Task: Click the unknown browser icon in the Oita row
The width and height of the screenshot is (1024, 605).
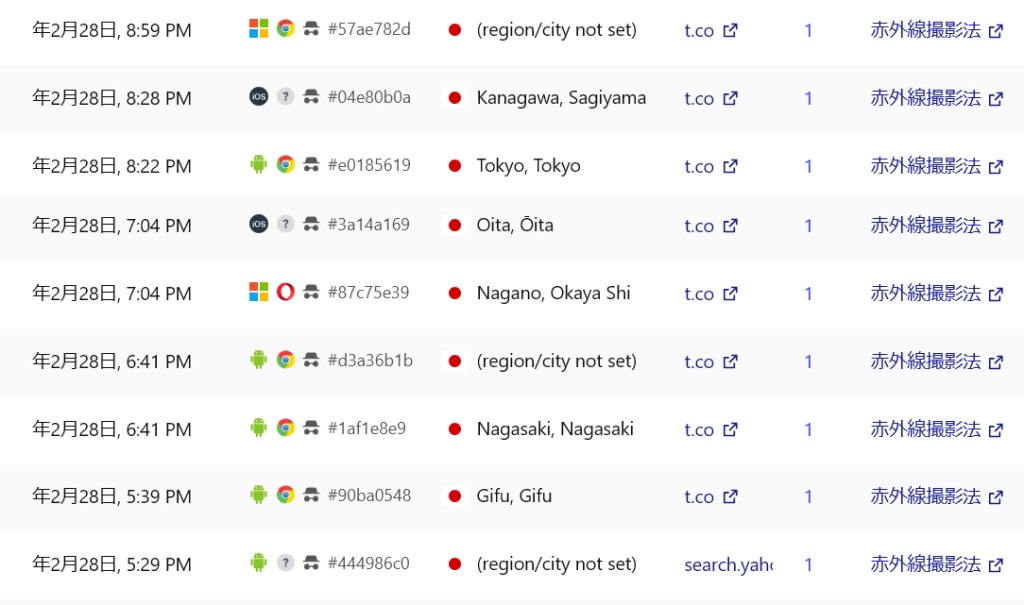Action: tap(285, 224)
